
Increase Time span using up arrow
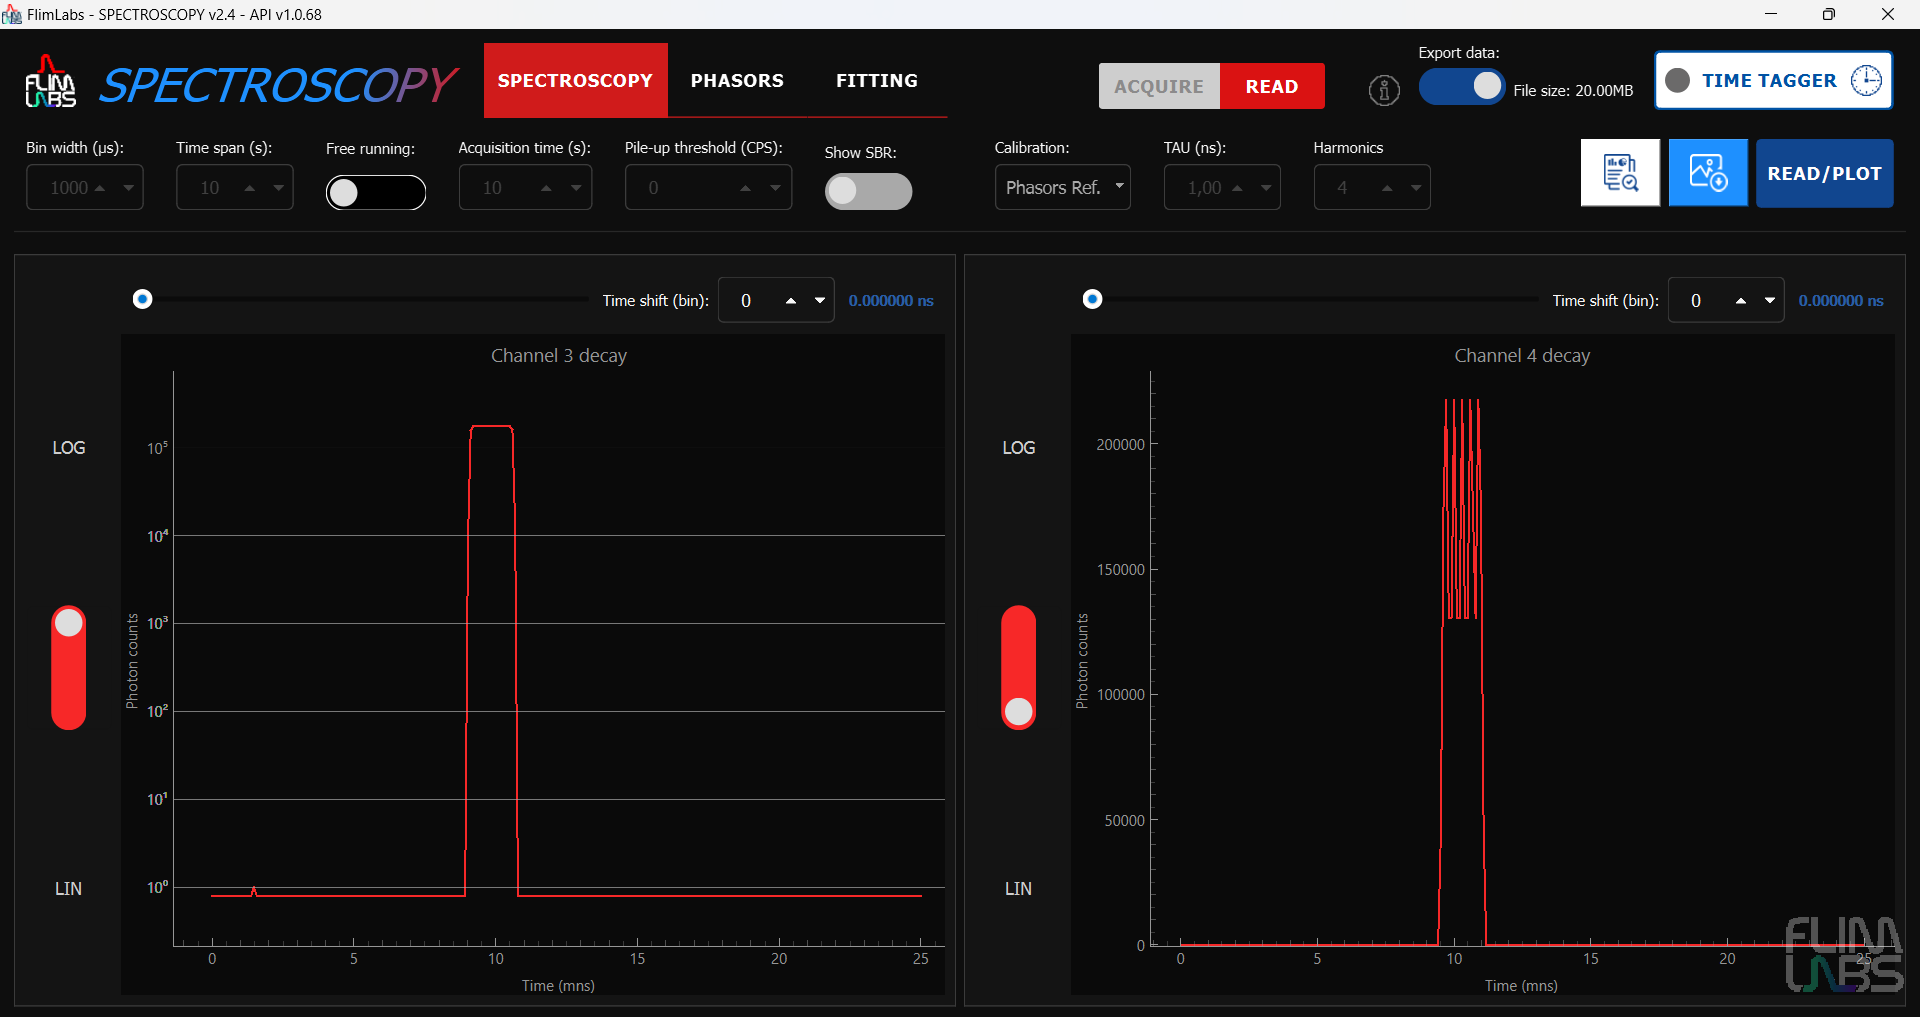[x=250, y=188]
